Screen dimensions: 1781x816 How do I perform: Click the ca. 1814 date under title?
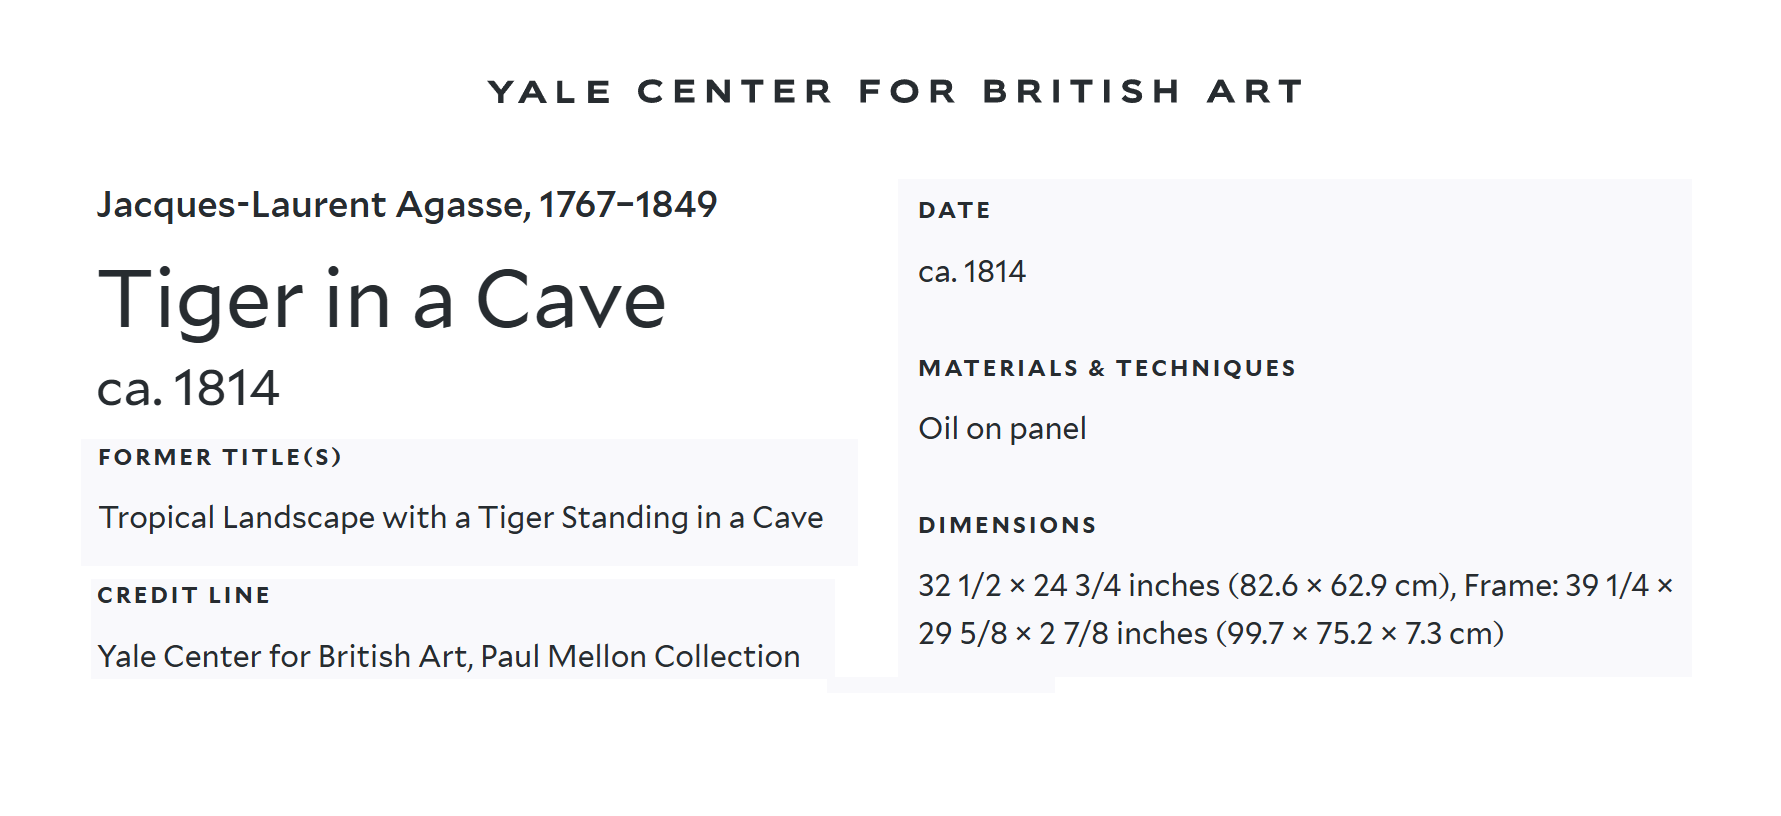tap(188, 388)
